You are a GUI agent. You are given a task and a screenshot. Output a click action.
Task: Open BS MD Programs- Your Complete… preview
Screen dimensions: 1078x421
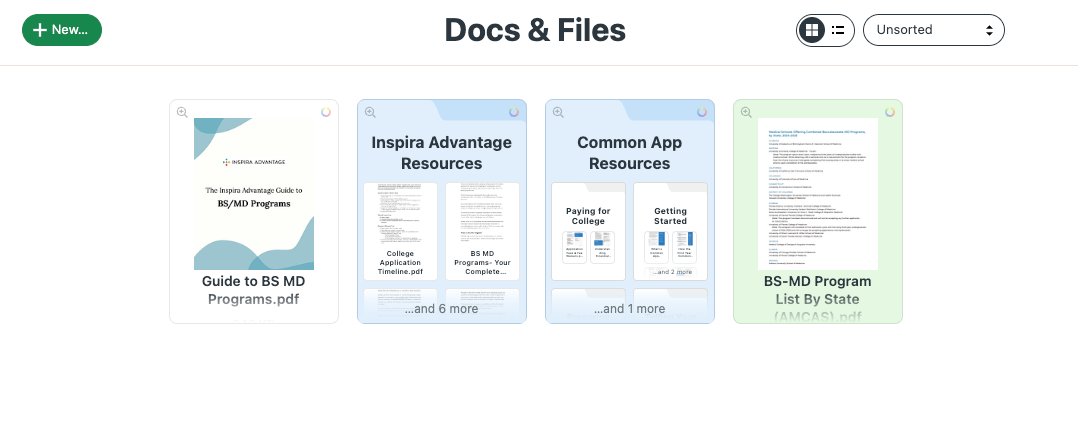click(x=483, y=231)
